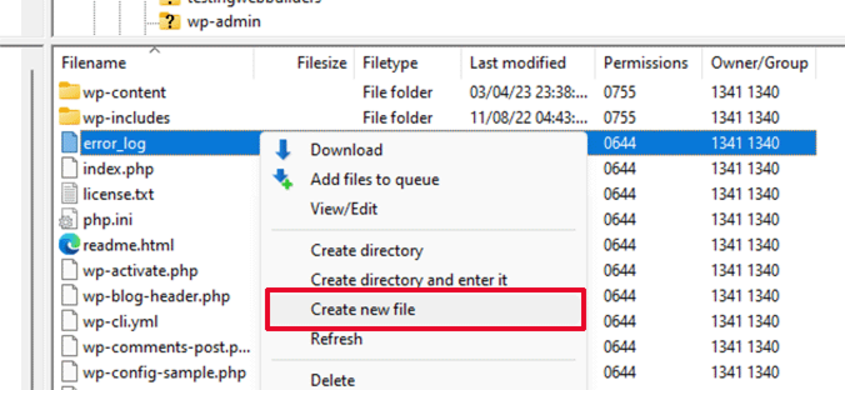Choose Download from the context menu

click(347, 150)
